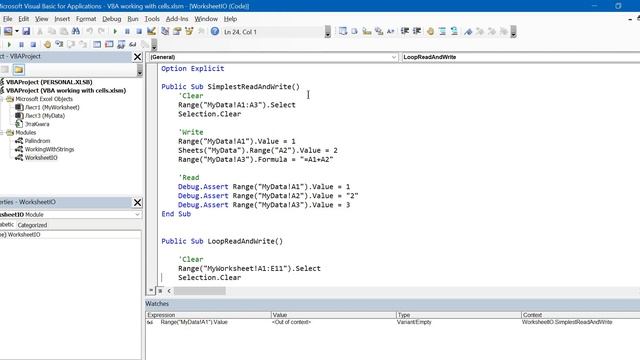640x360 pixels.
Task: Toggle Folders in the Project Explorer pane
Action: (x=18, y=70)
